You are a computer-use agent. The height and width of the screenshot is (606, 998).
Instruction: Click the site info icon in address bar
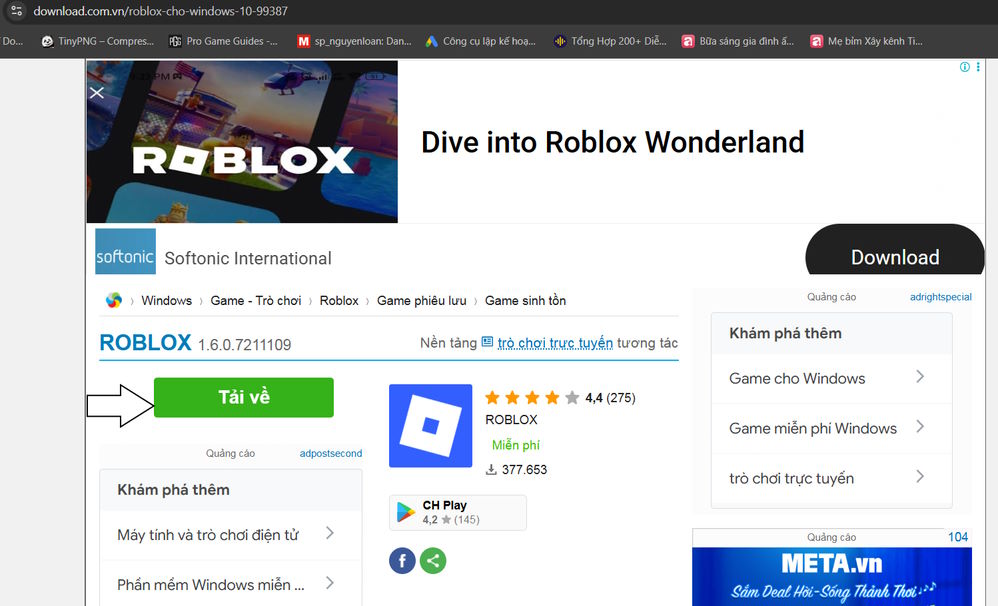pyautogui.click(x=17, y=11)
